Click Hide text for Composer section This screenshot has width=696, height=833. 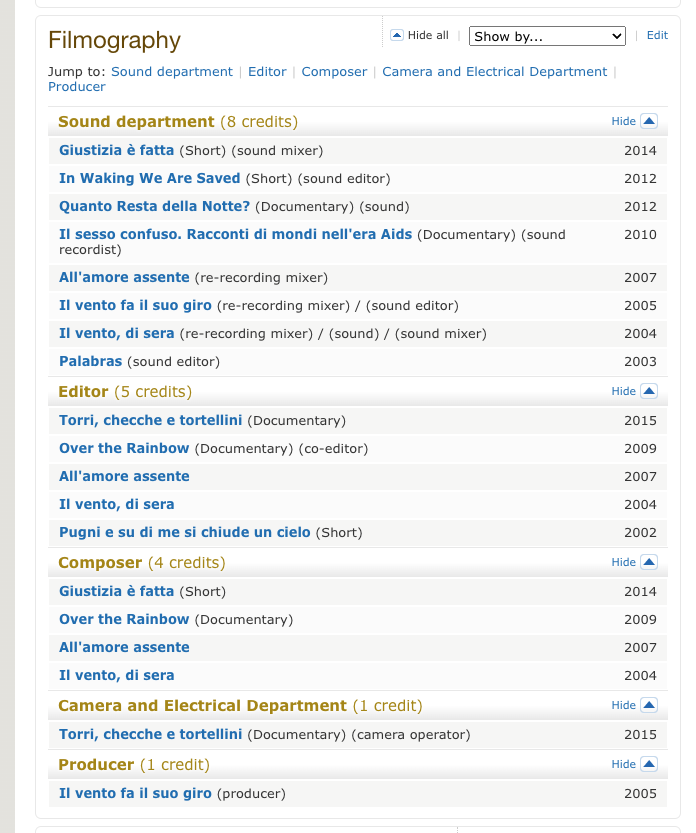click(x=623, y=562)
